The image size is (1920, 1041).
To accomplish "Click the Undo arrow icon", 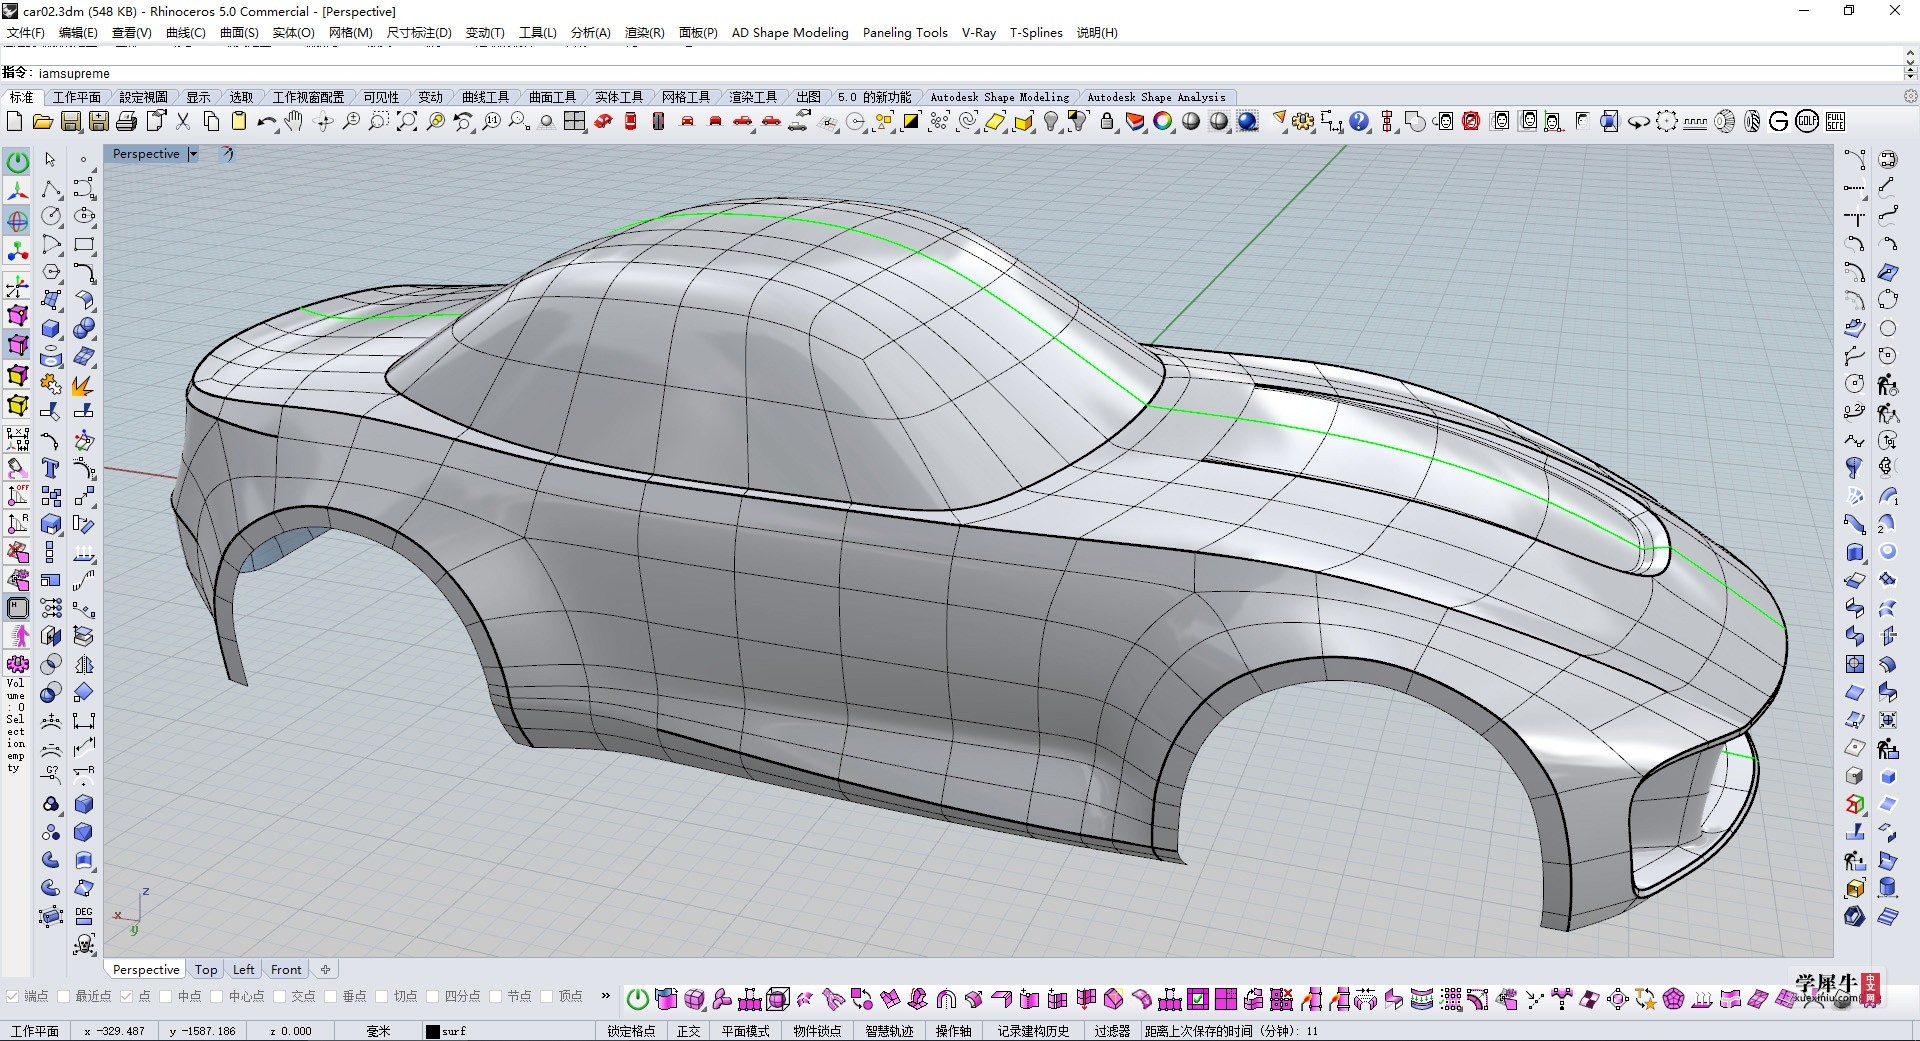I will tap(266, 122).
